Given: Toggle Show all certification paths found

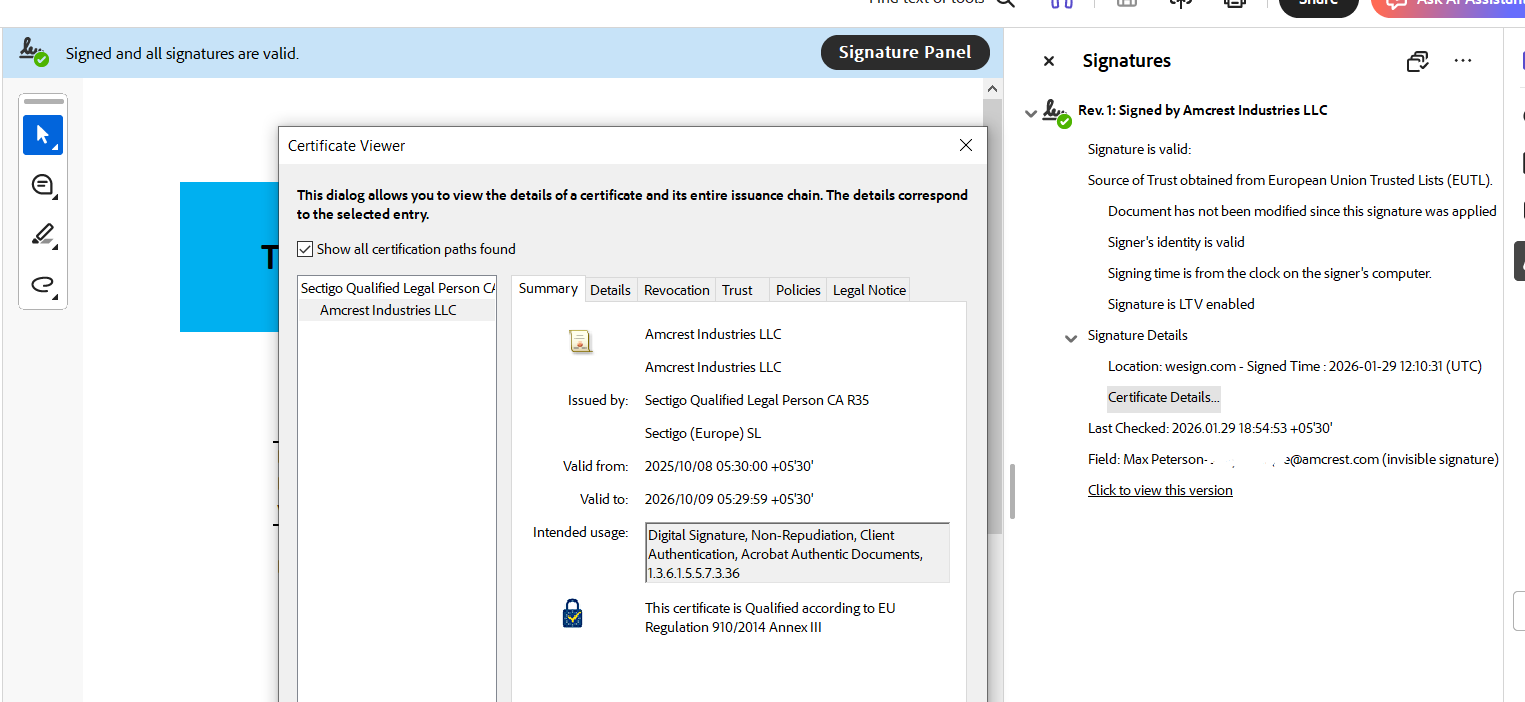Looking at the screenshot, I should (x=305, y=249).
